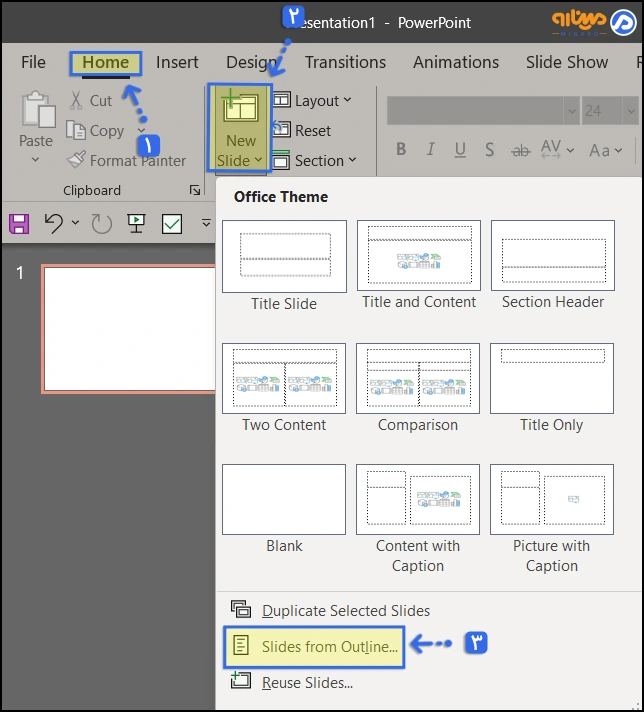Click the Duplicate Selected Slides icon

241,609
